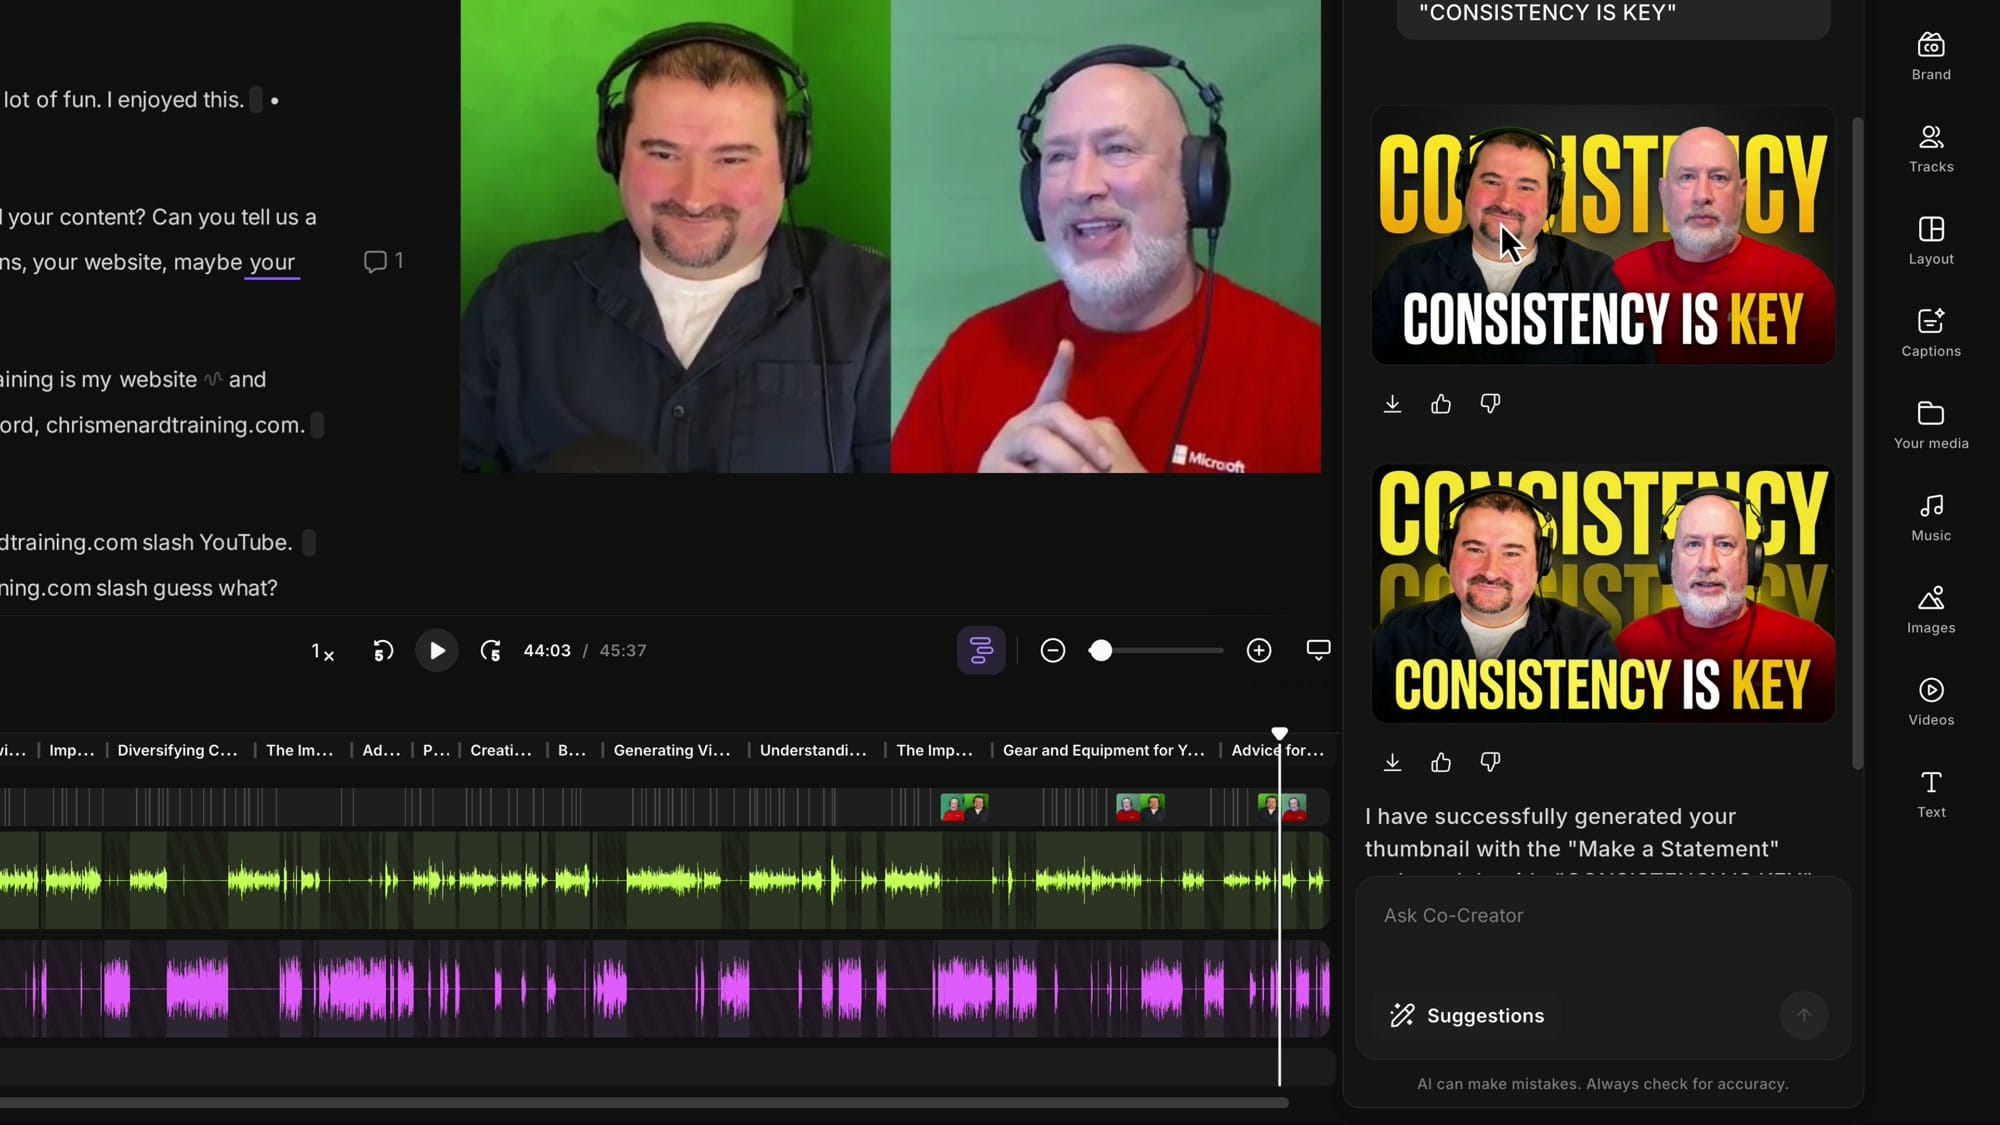Play the video in the preview
2000x1125 pixels.
[436, 650]
